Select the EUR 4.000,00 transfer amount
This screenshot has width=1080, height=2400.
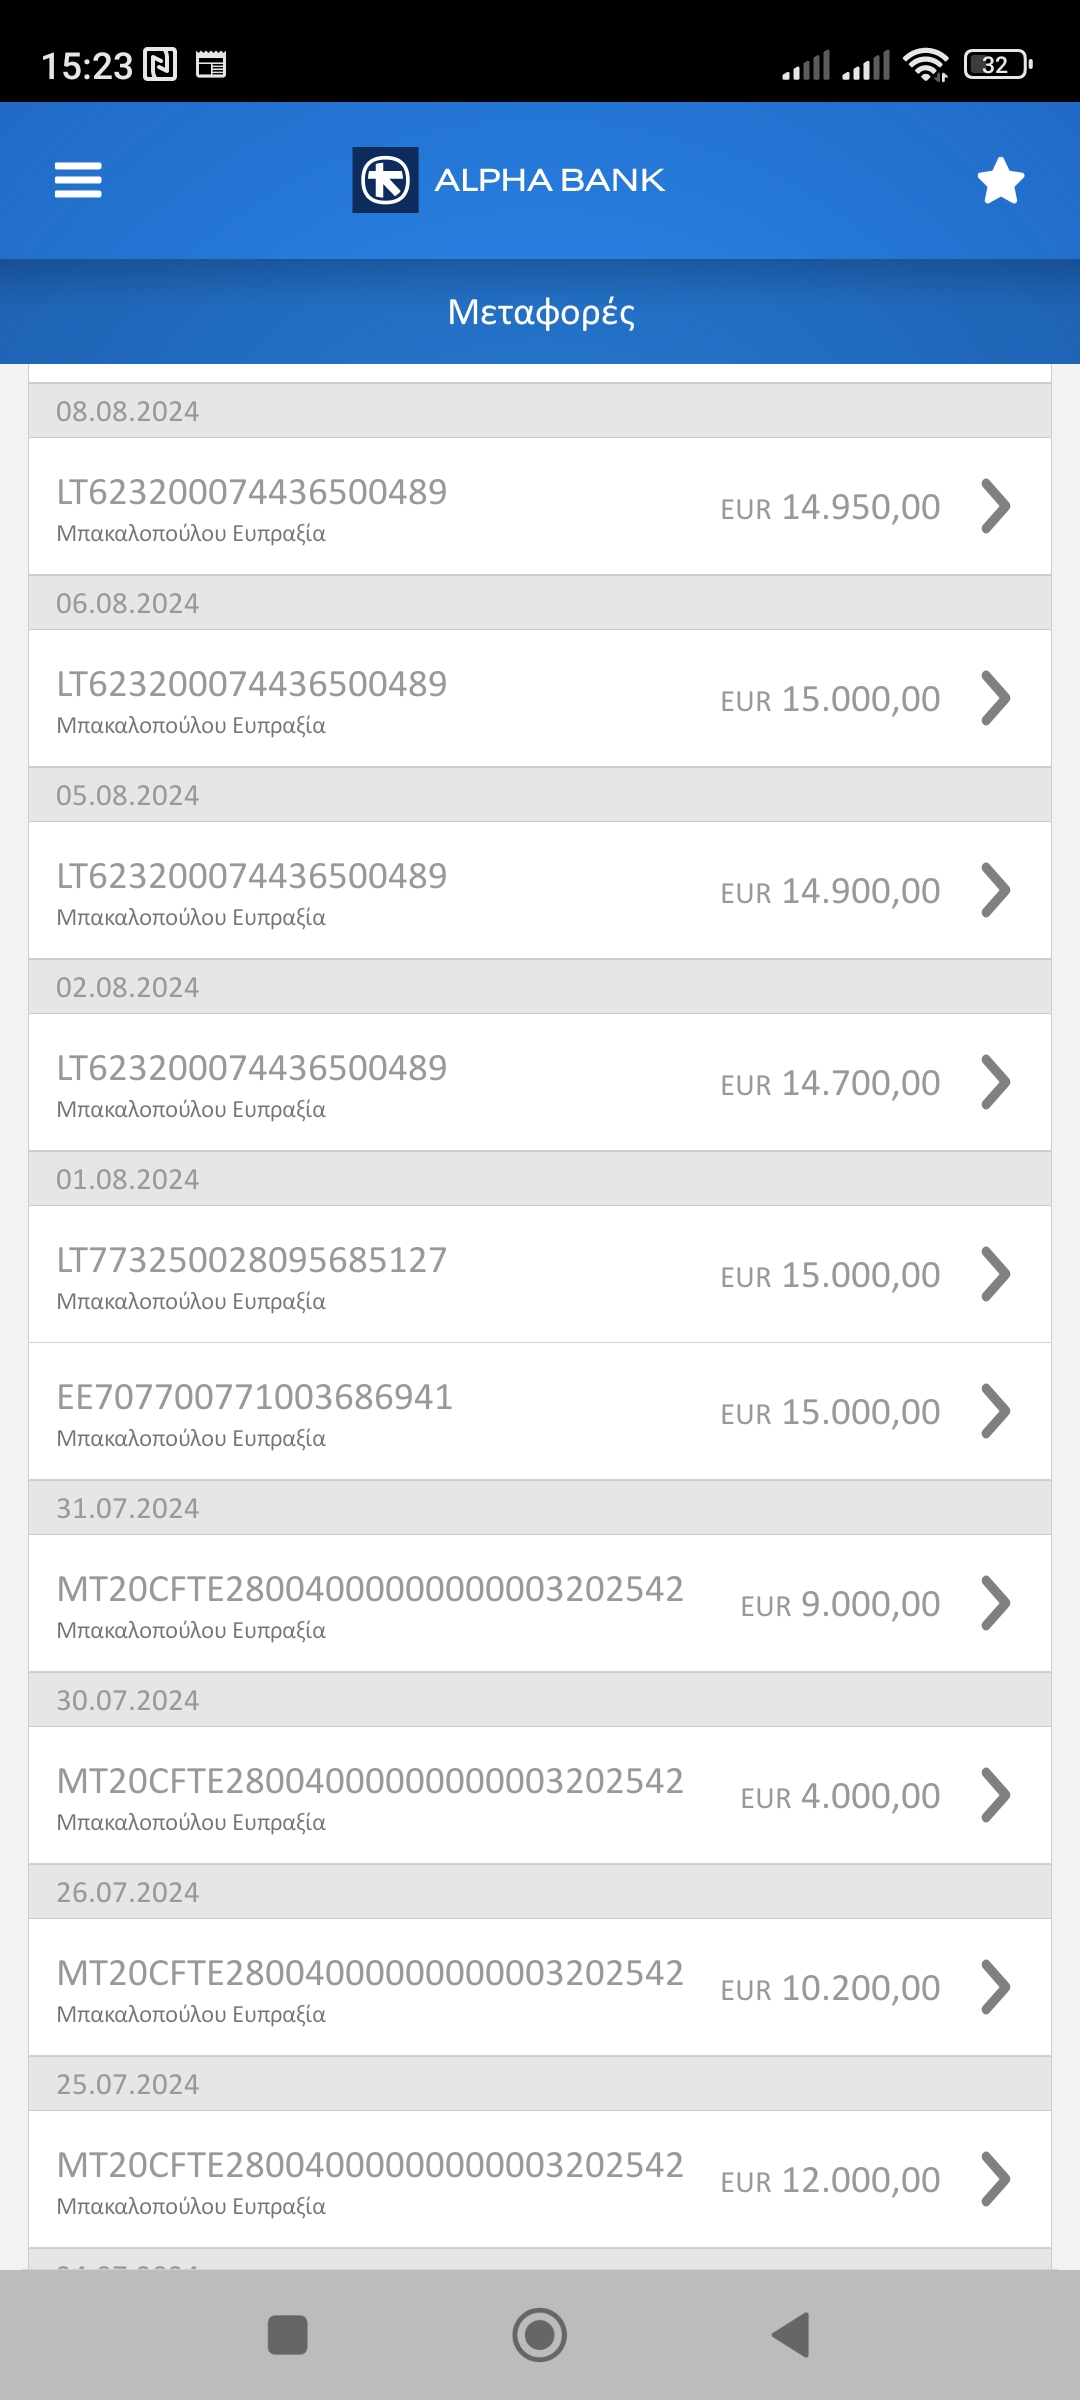point(840,1796)
